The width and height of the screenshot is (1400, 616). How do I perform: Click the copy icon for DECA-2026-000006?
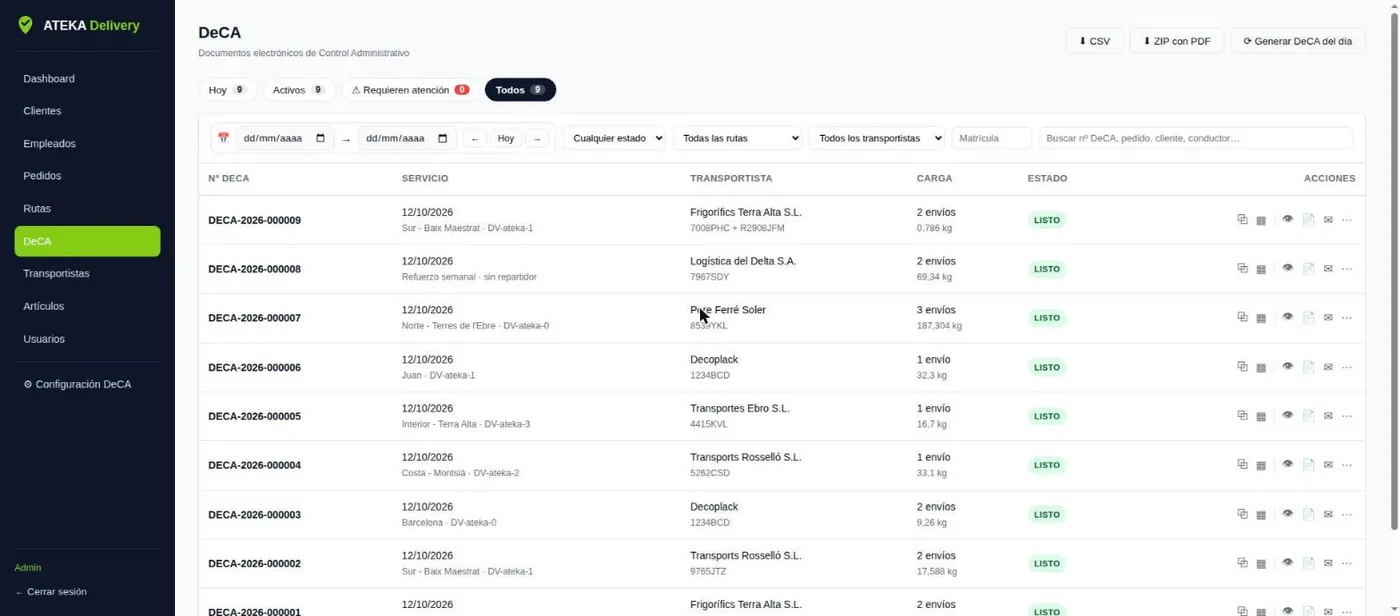click(x=1242, y=367)
